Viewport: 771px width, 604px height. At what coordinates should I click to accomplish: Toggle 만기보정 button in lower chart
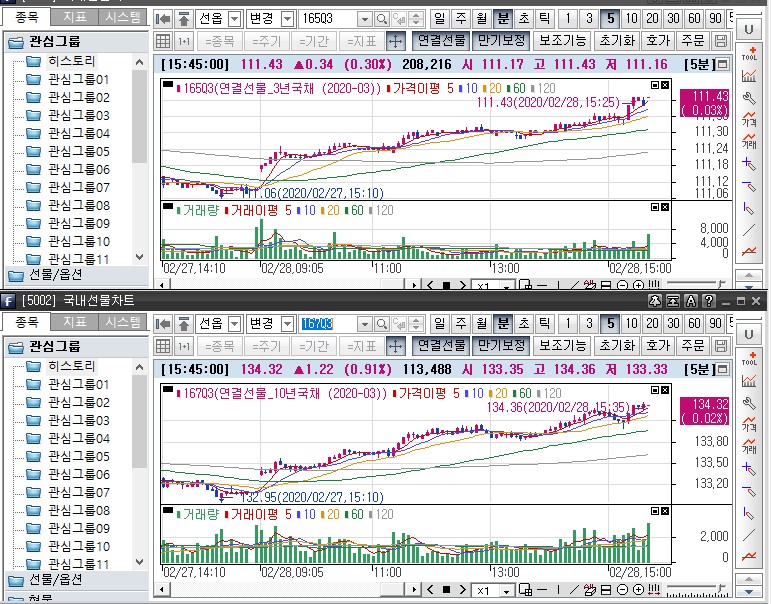click(x=501, y=346)
